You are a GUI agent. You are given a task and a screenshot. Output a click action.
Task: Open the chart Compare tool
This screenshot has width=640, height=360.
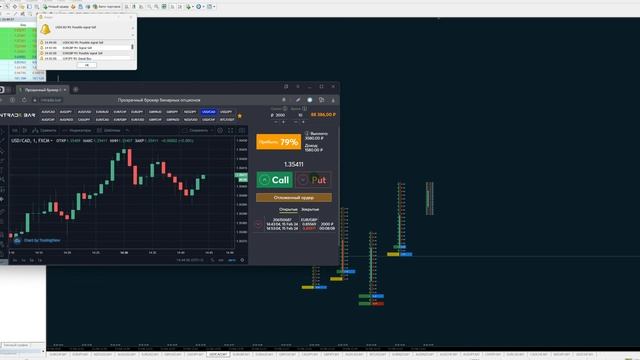[44, 131]
